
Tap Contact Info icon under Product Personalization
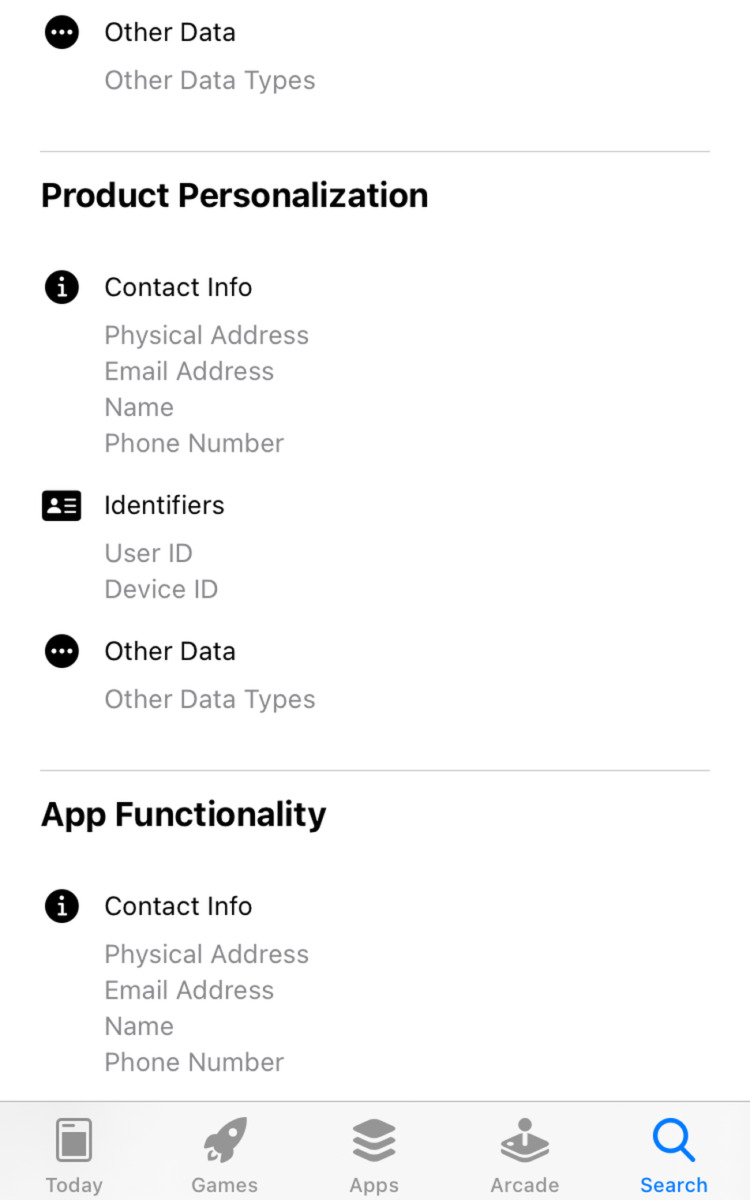[62, 288]
